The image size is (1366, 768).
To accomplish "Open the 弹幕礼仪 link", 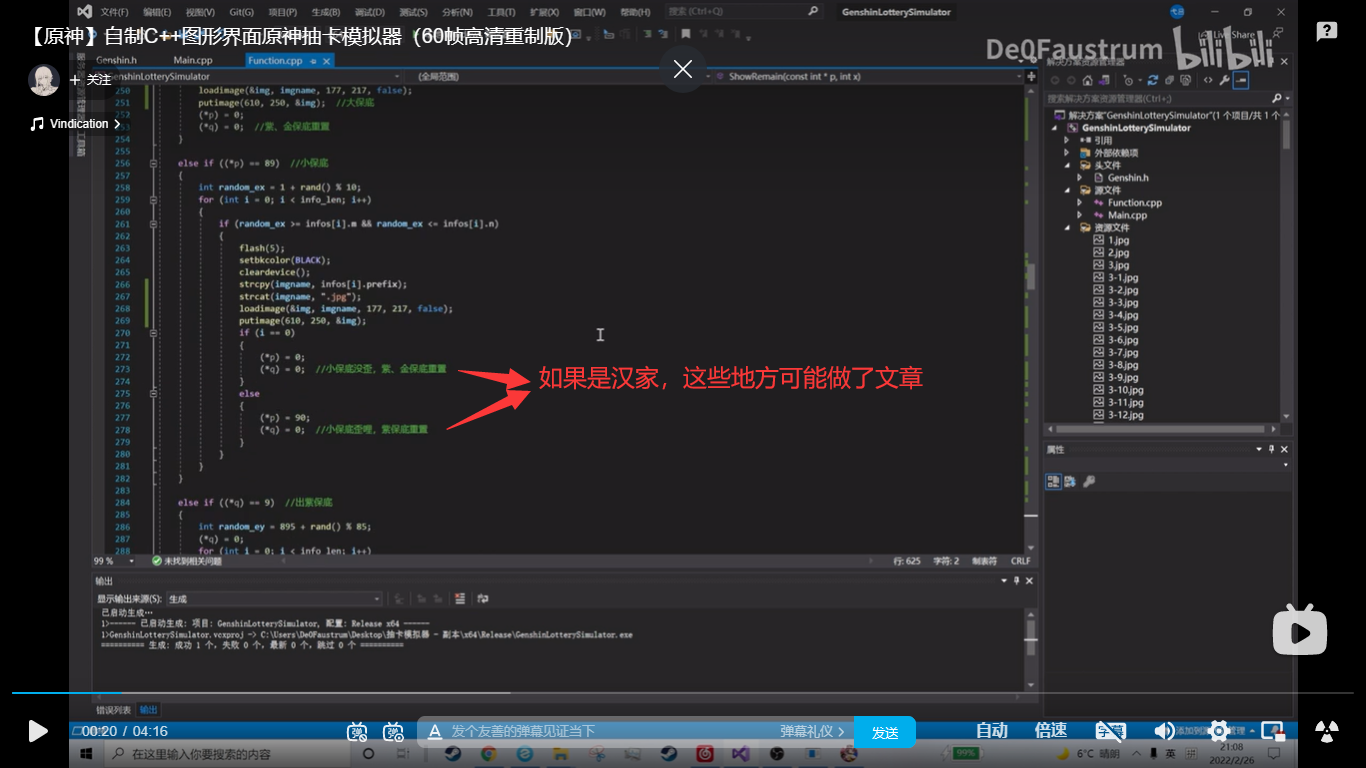I will (x=812, y=732).
